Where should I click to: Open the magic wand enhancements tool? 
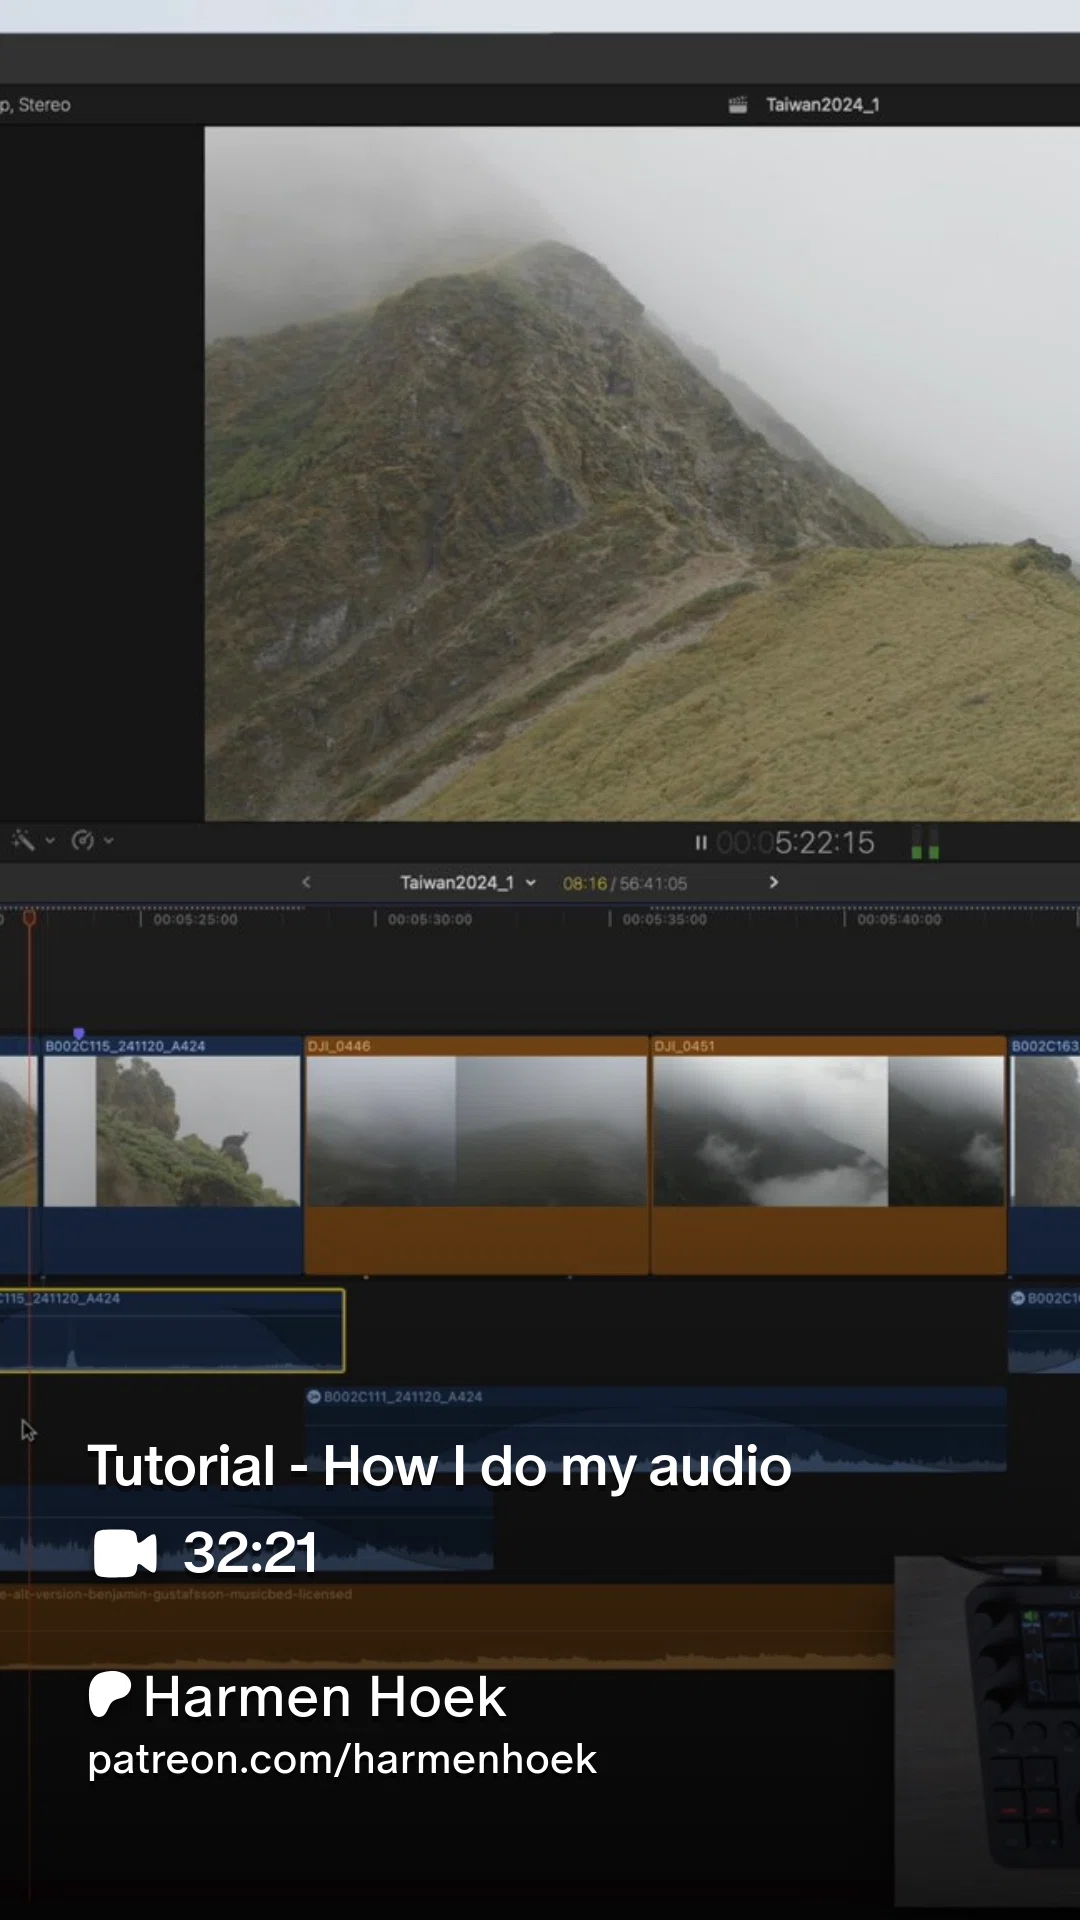click(23, 840)
